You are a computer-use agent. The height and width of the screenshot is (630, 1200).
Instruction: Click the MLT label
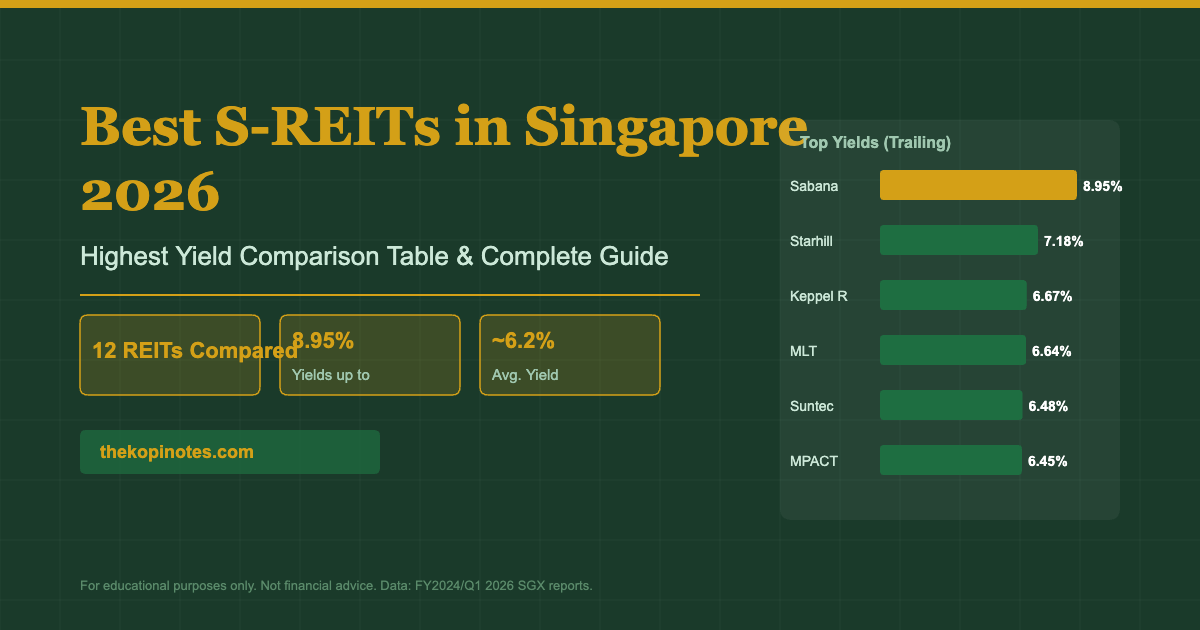pyautogui.click(x=803, y=351)
